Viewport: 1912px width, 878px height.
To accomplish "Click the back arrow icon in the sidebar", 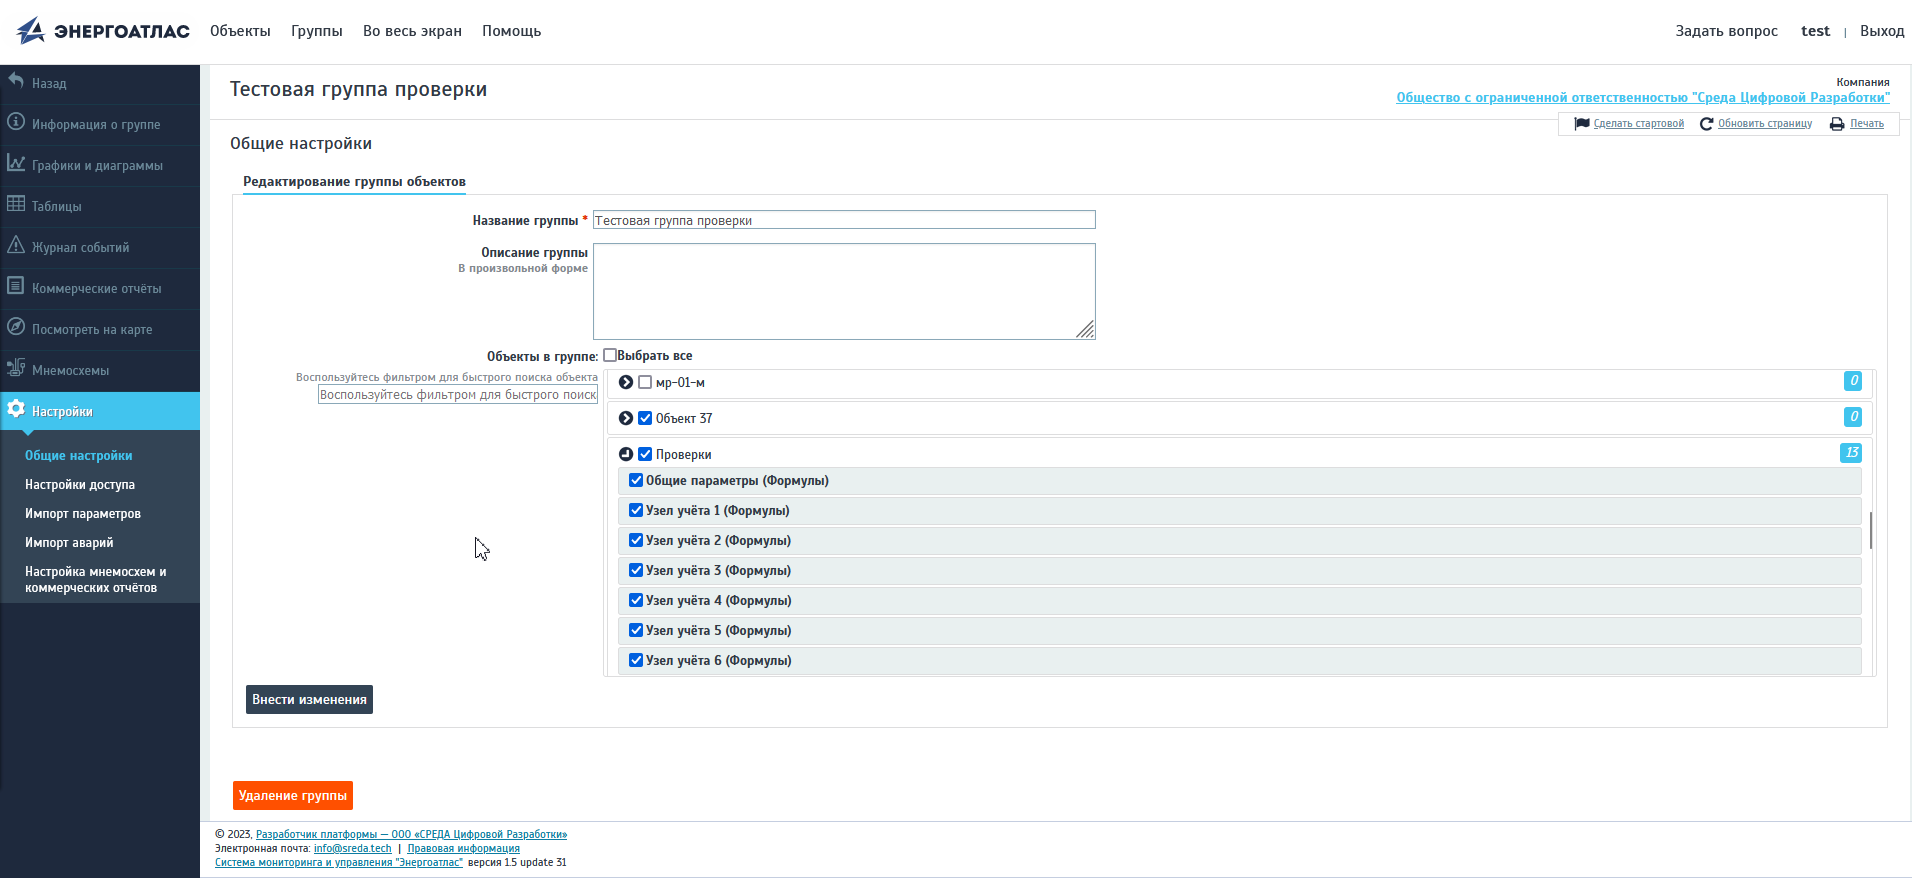I will [x=16, y=81].
